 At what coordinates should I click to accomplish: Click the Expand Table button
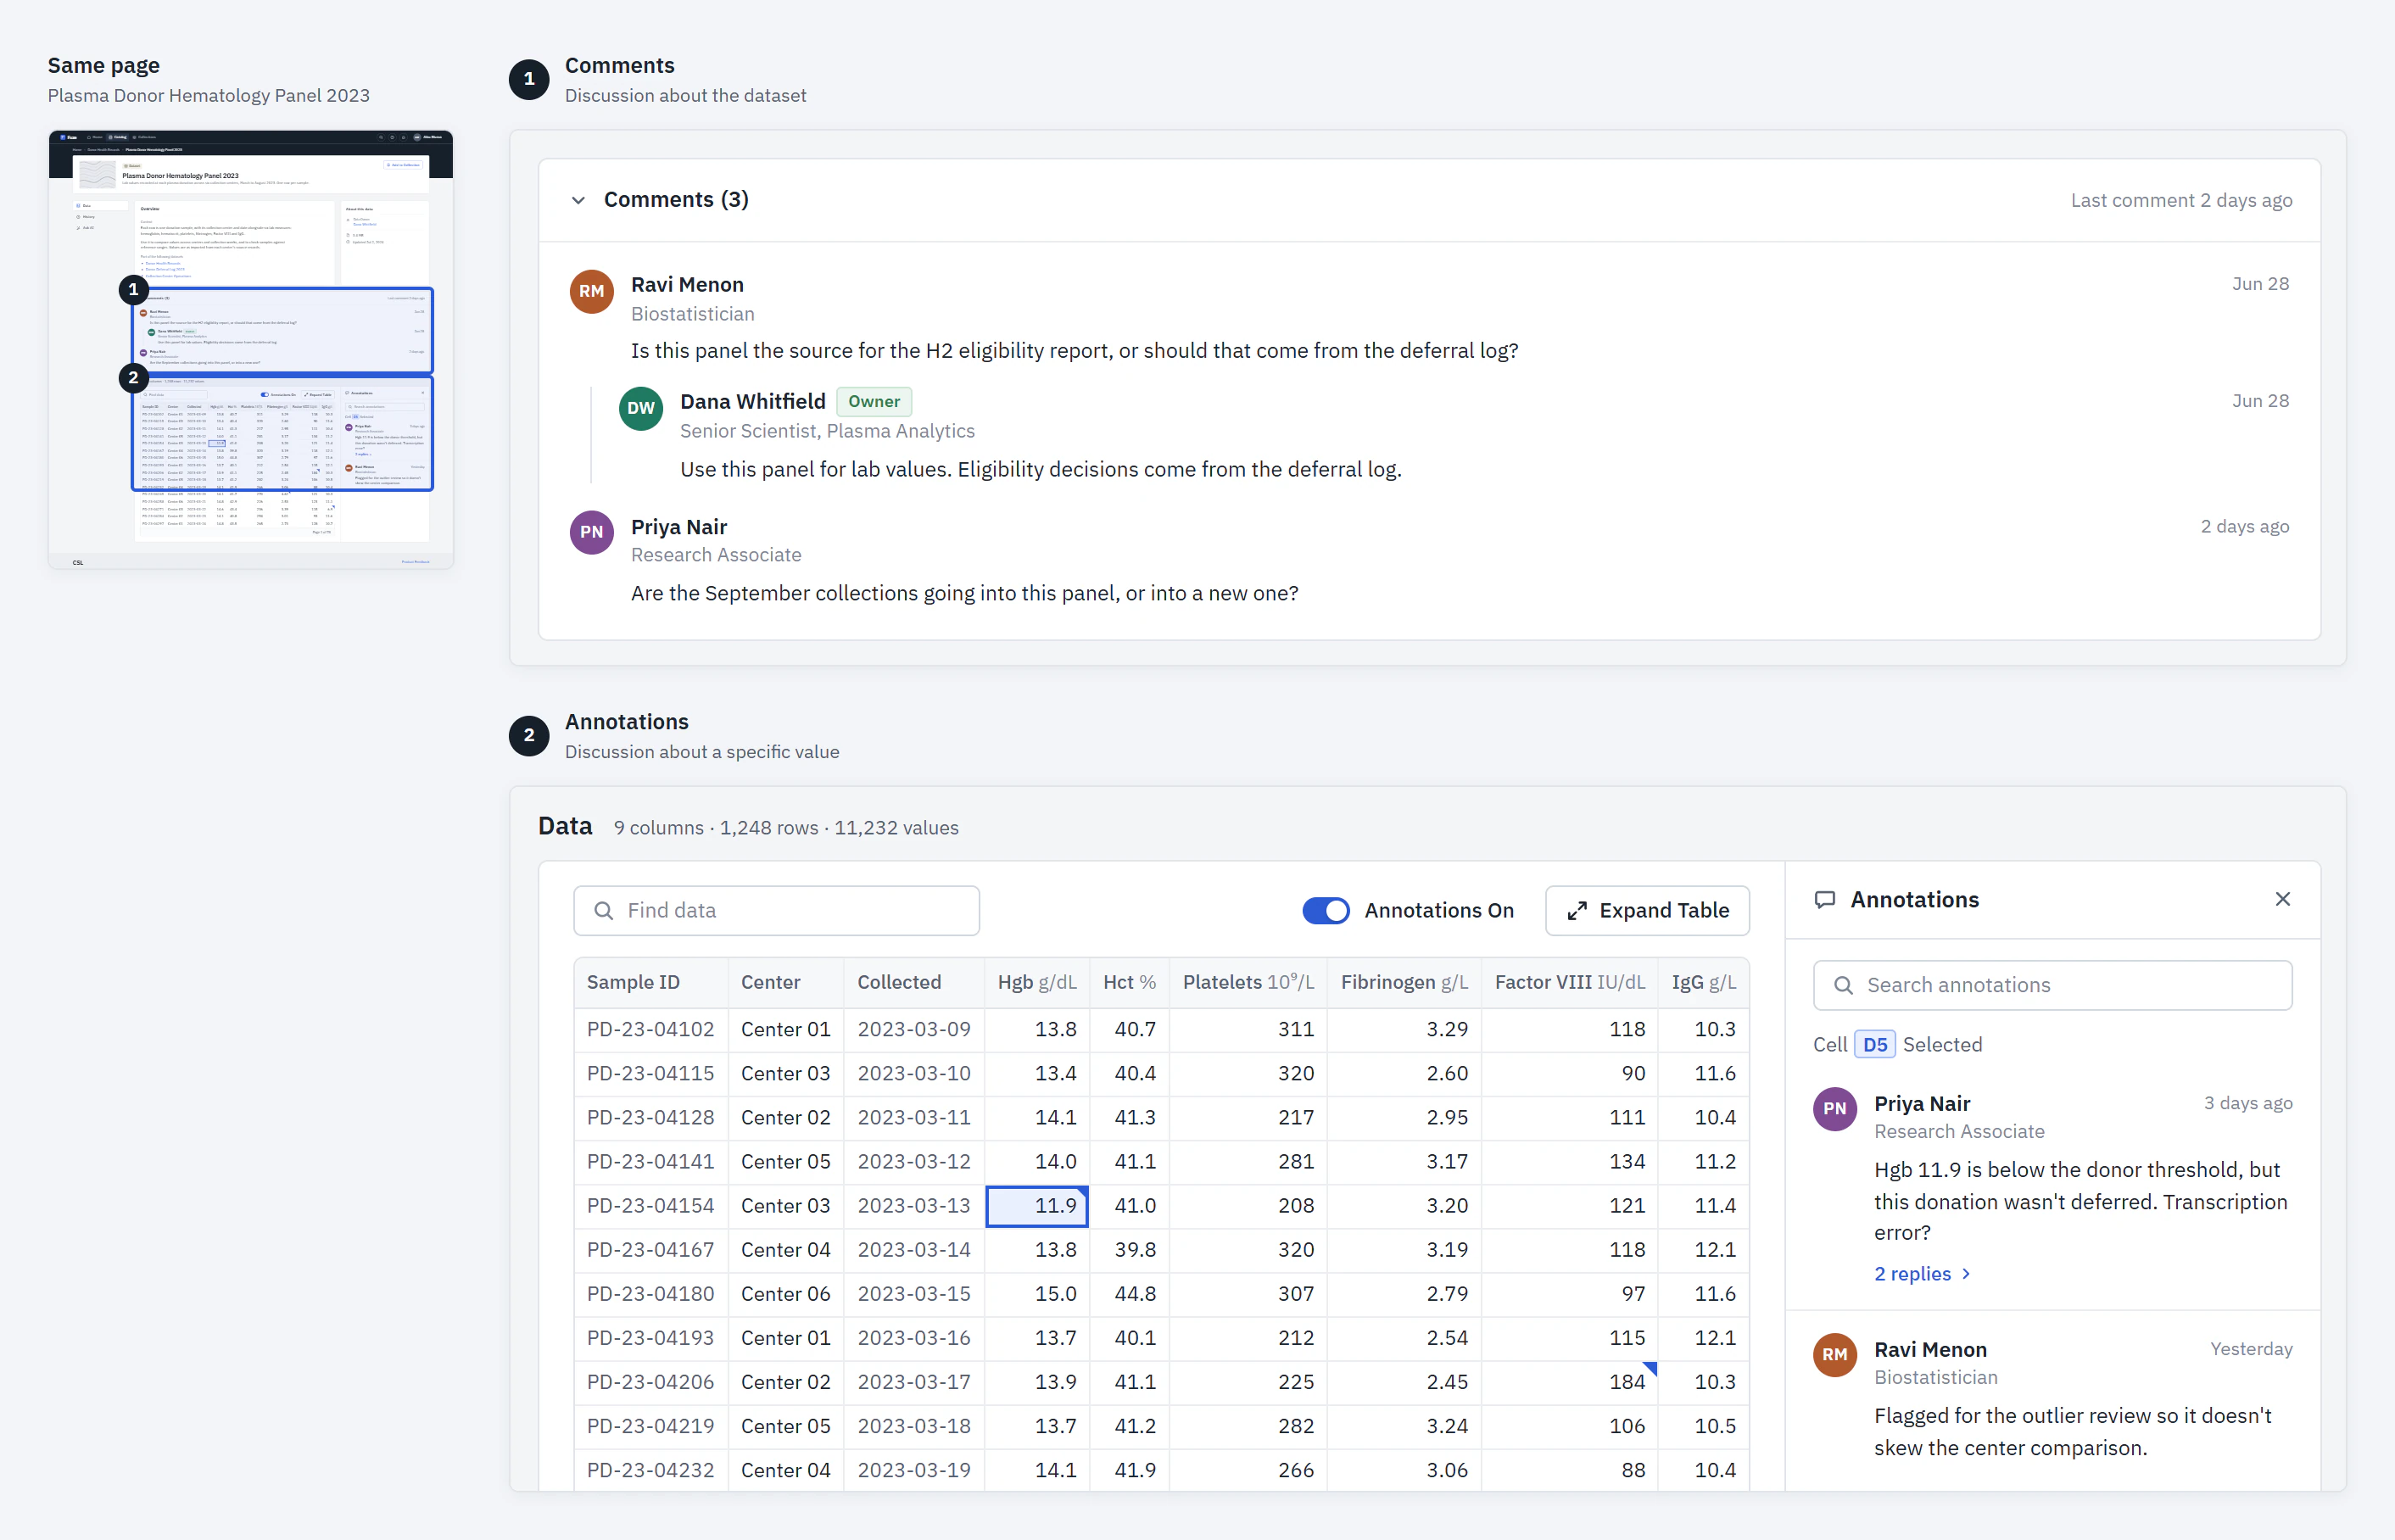[x=1647, y=910]
